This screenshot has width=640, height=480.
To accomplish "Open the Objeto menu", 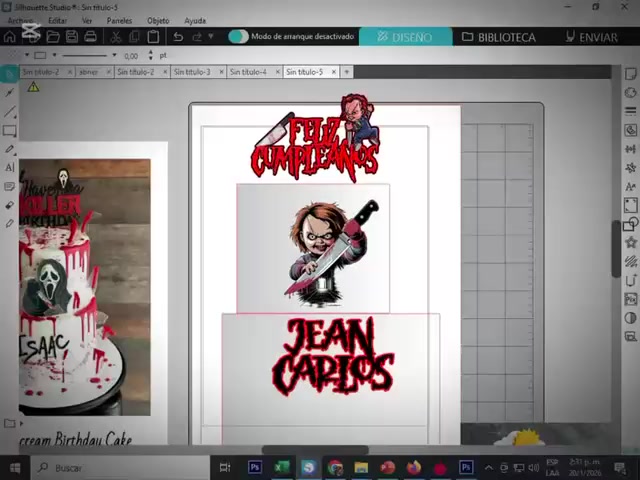I will click(158, 20).
